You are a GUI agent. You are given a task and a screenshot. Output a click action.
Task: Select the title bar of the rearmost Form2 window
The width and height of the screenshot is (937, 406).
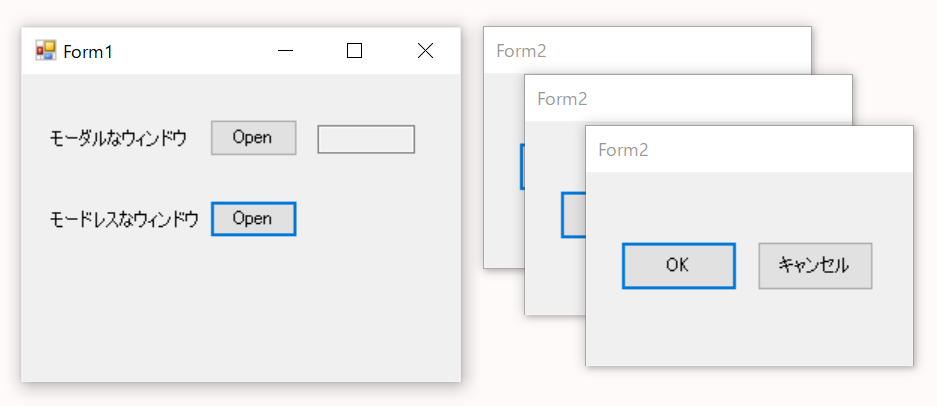tap(647, 50)
